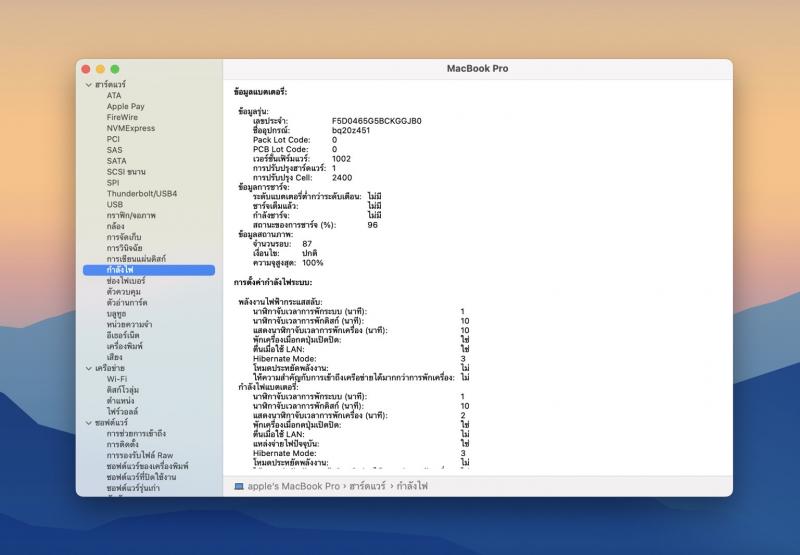Choose การเขียนแผ่นดิสก์ in the sidebar
Image resolution: width=800 pixels, height=555 pixels.
tap(136, 259)
